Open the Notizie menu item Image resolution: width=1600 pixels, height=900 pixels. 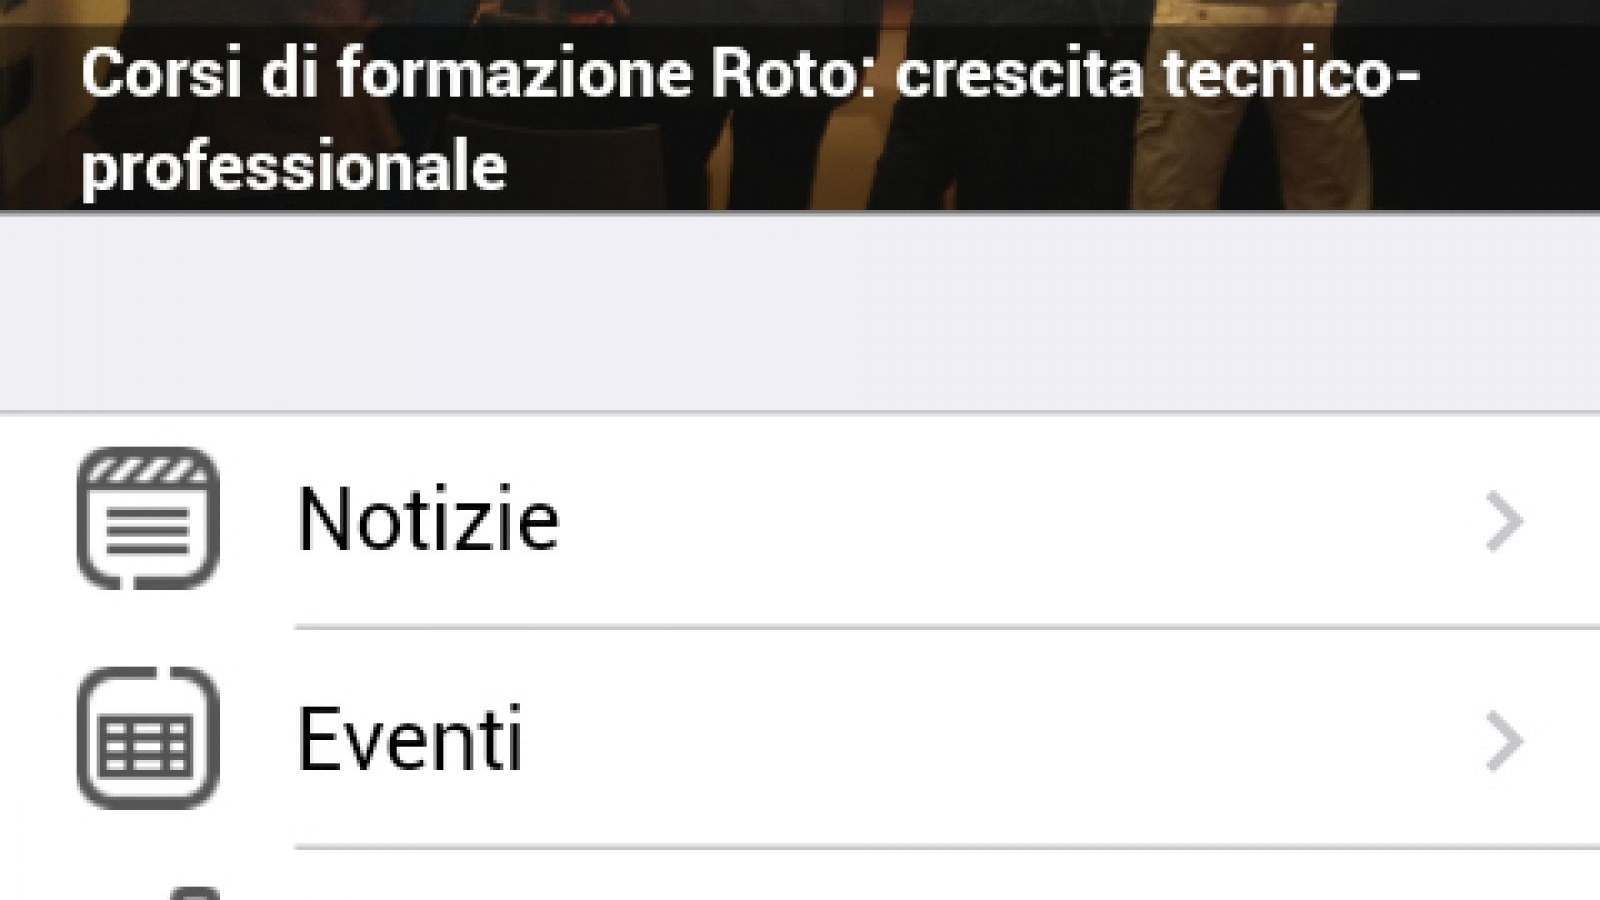(x=800, y=520)
